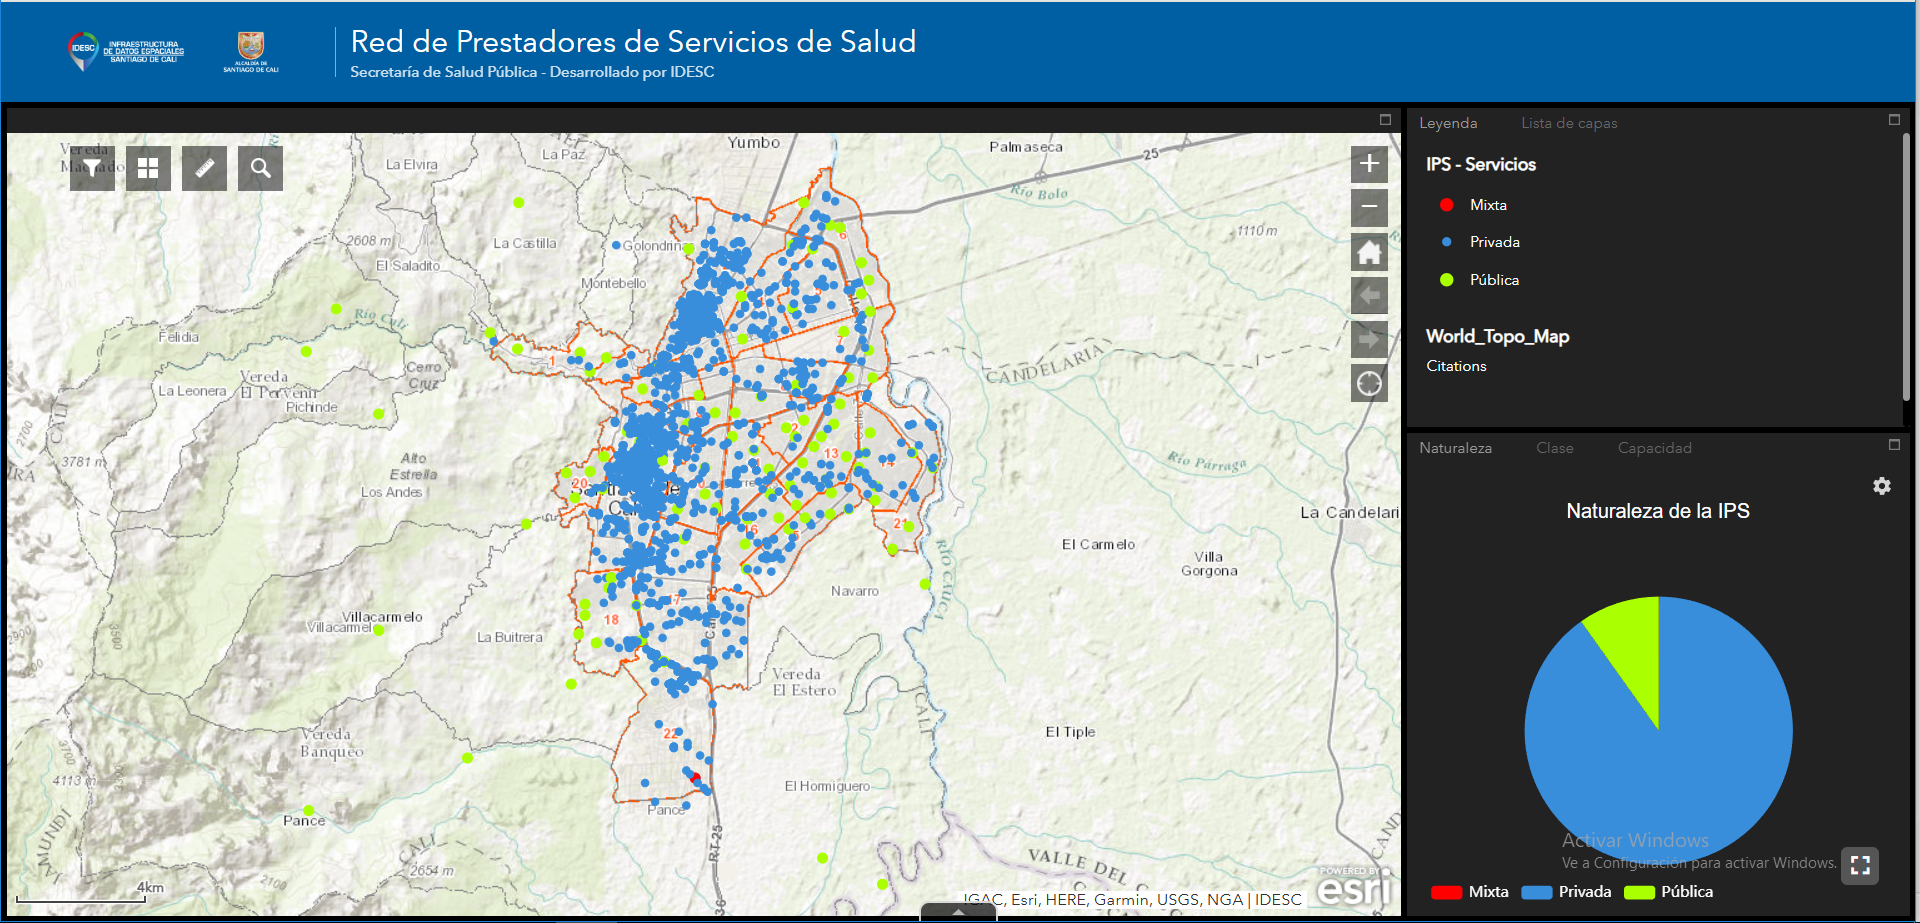Open the basemap gallery grid icon
Image resolution: width=1920 pixels, height=923 pixels.
[x=148, y=168]
